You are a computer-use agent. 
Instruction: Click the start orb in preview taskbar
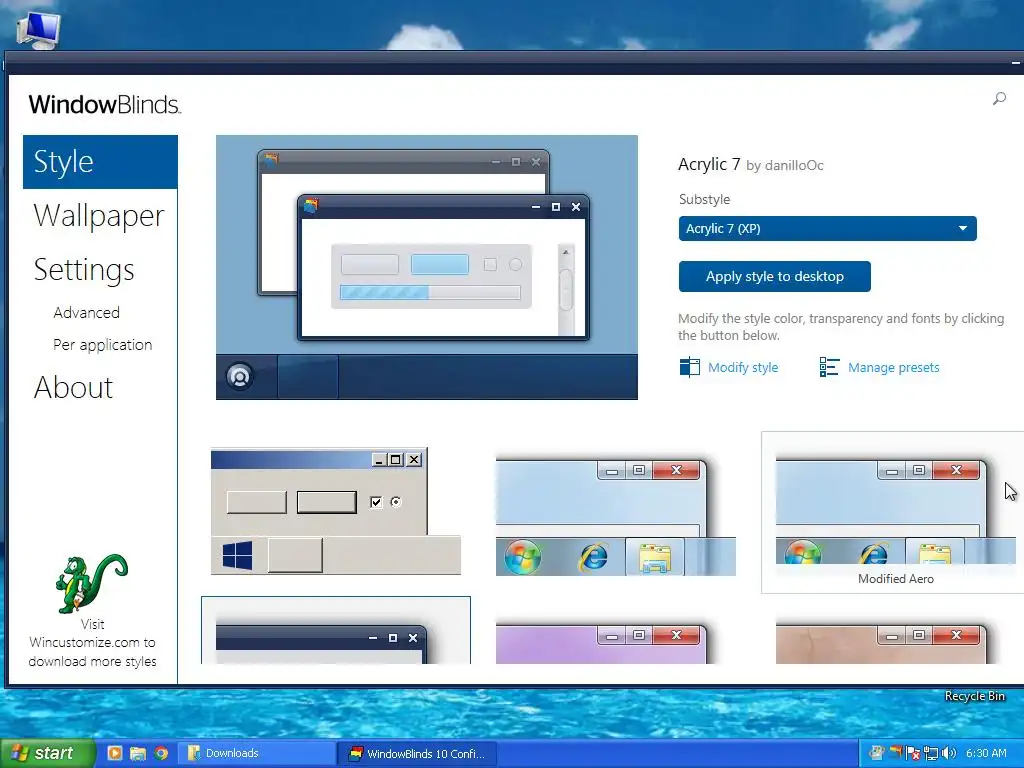coord(240,377)
